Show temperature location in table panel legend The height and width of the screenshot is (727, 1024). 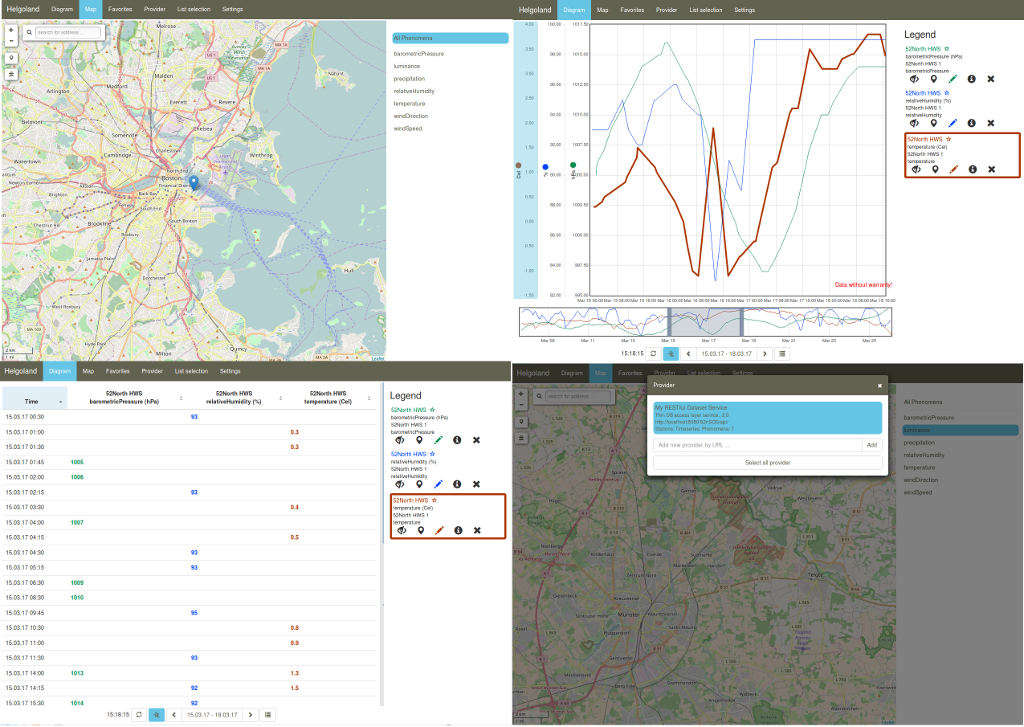pos(421,530)
